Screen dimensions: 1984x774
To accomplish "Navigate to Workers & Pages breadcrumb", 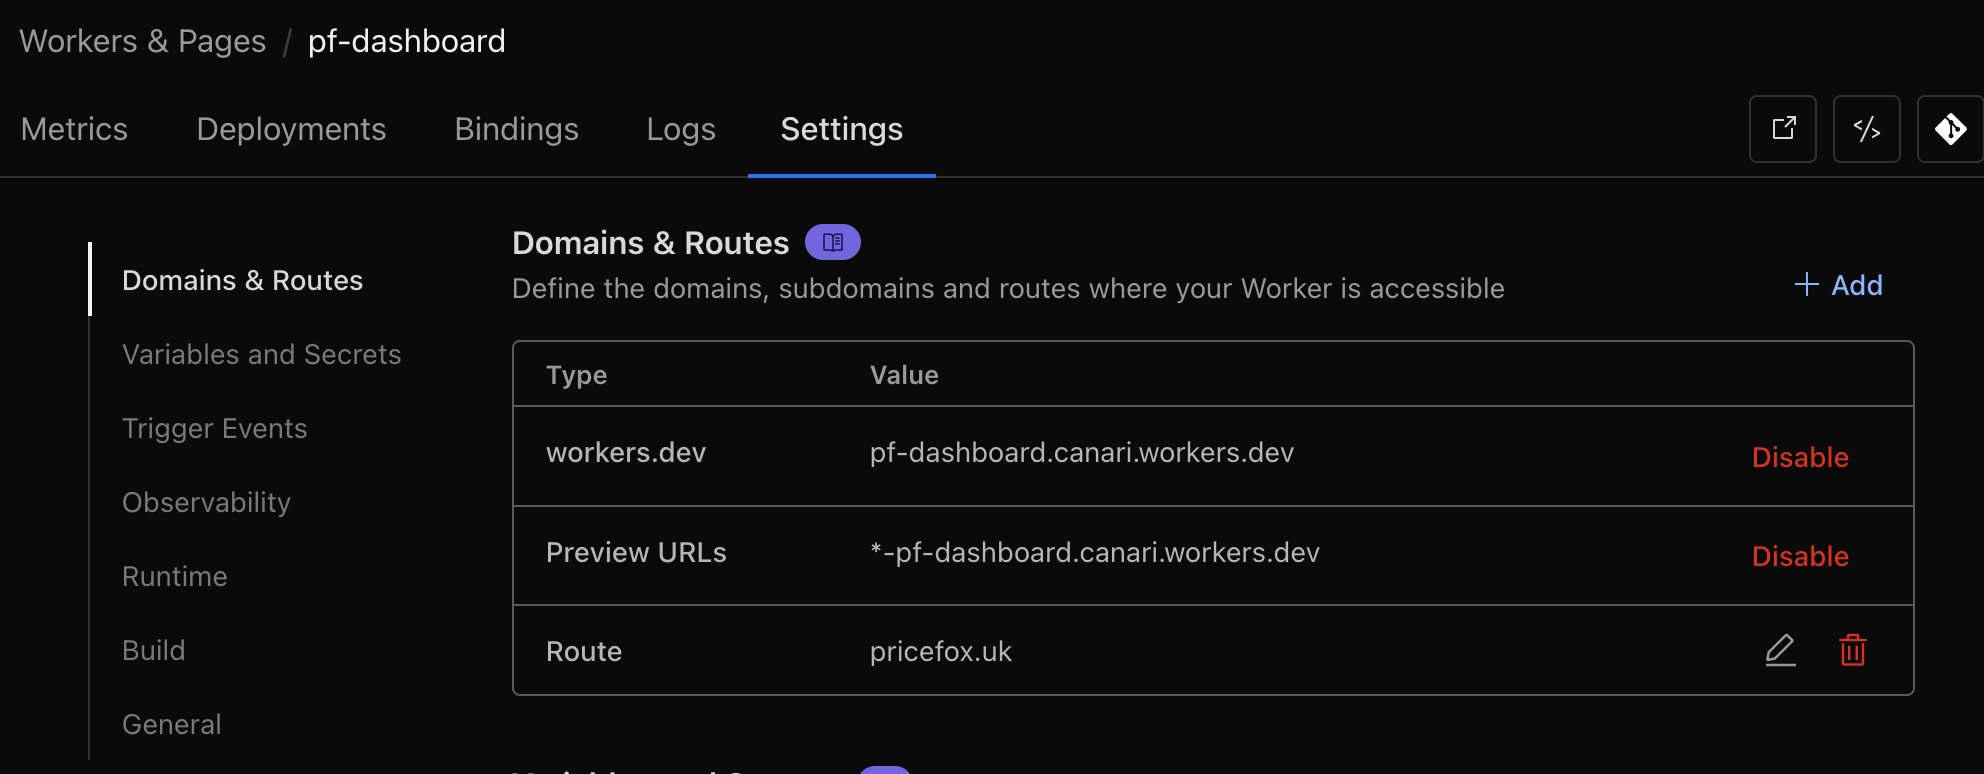I will (143, 41).
